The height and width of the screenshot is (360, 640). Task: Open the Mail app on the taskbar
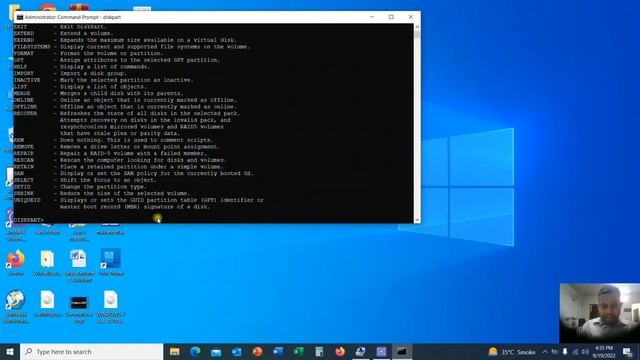click(216, 351)
